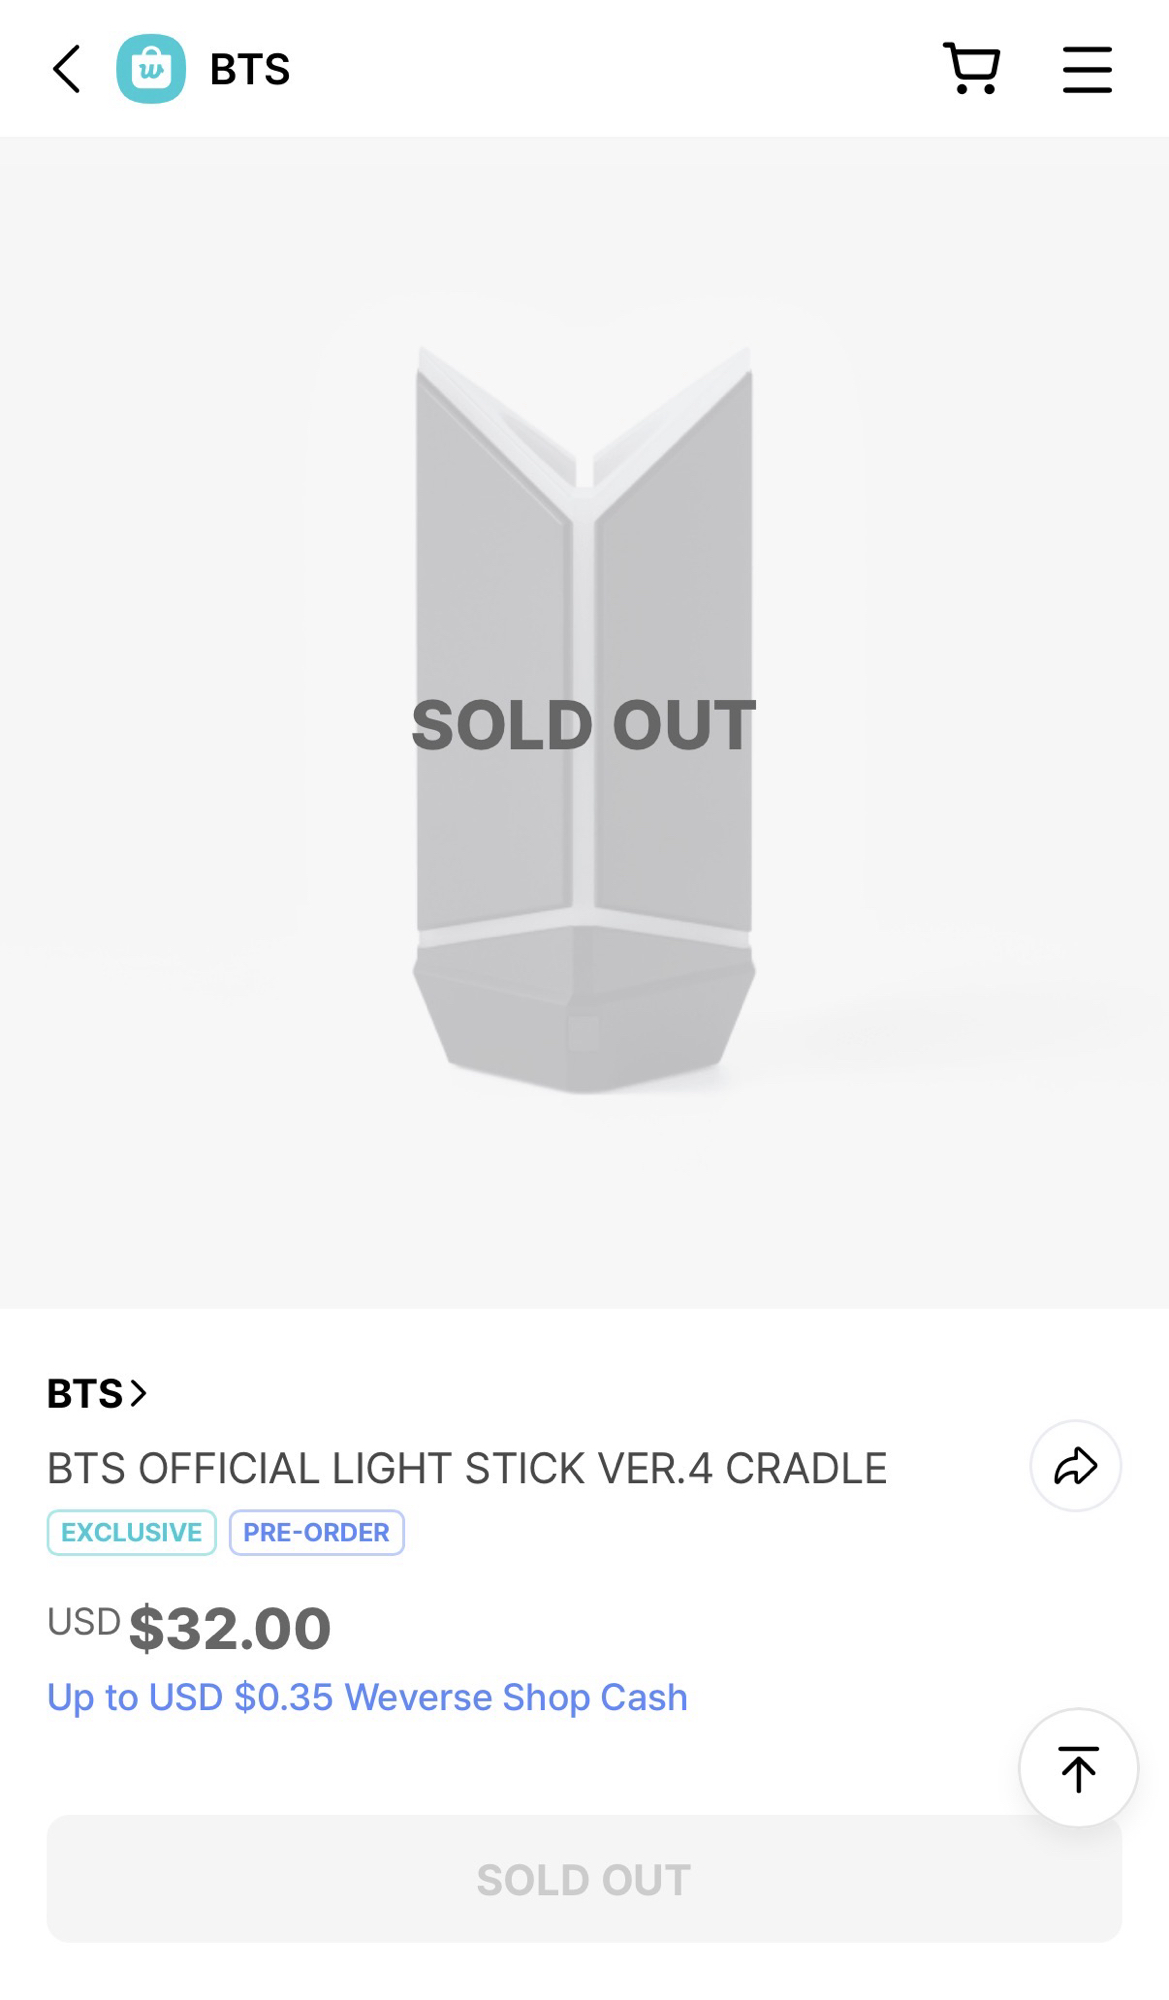Select the product title text

pyautogui.click(x=467, y=1468)
